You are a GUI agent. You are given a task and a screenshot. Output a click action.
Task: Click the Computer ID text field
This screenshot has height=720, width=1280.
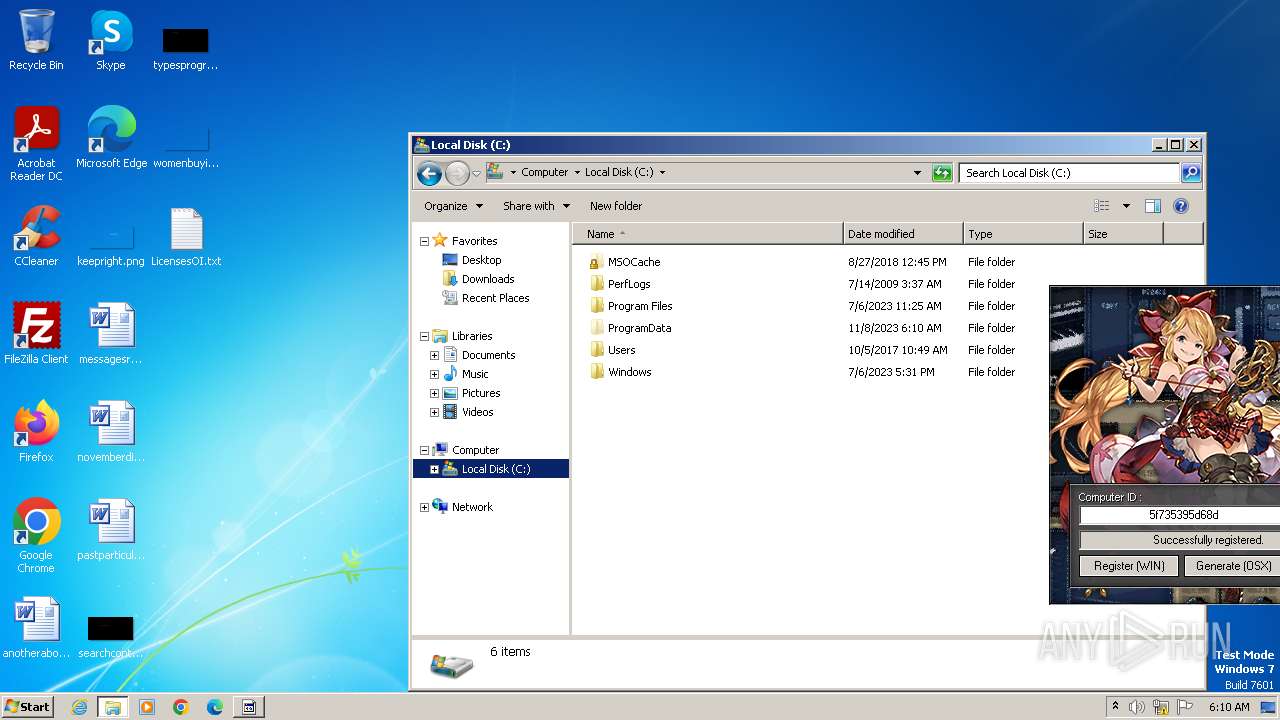tap(1180, 515)
